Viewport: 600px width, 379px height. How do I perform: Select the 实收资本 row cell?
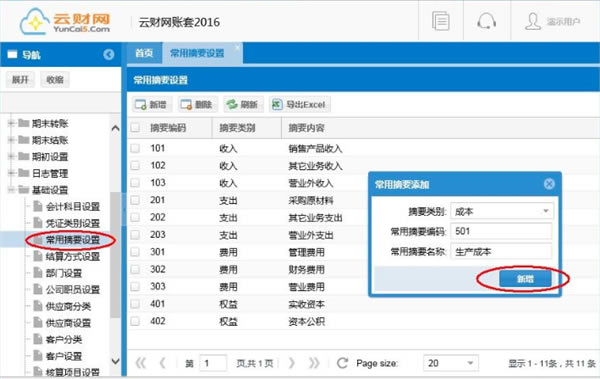coord(306,304)
